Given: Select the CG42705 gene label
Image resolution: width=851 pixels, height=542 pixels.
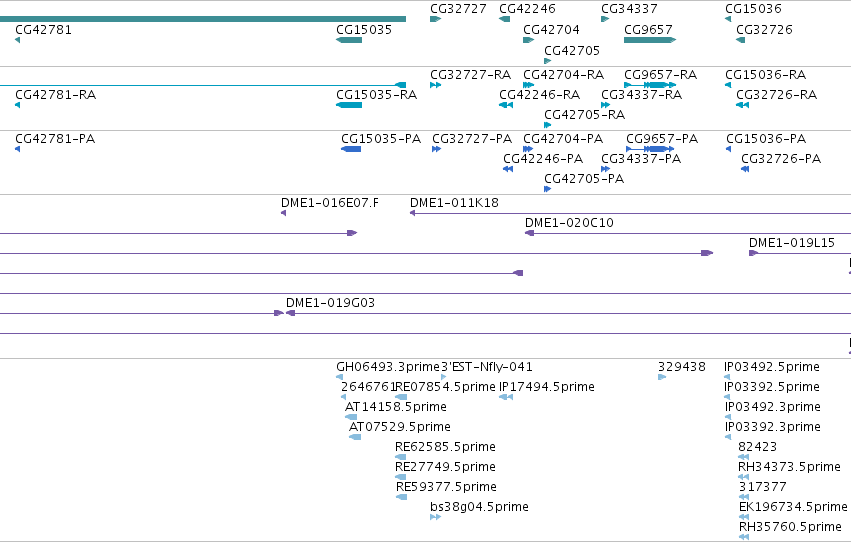Looking at the screenshot, I should pyautogui.click(x=572, y=50).
